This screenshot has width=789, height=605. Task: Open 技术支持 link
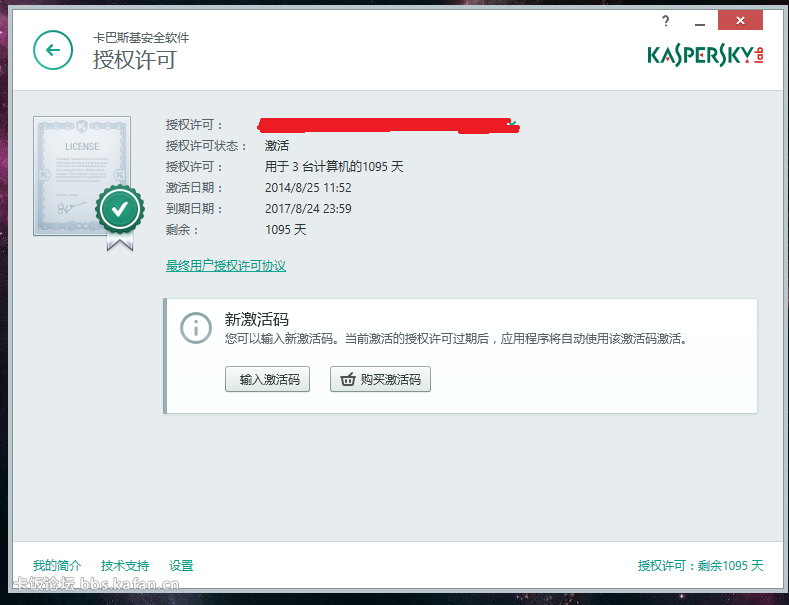coord(125,565)
